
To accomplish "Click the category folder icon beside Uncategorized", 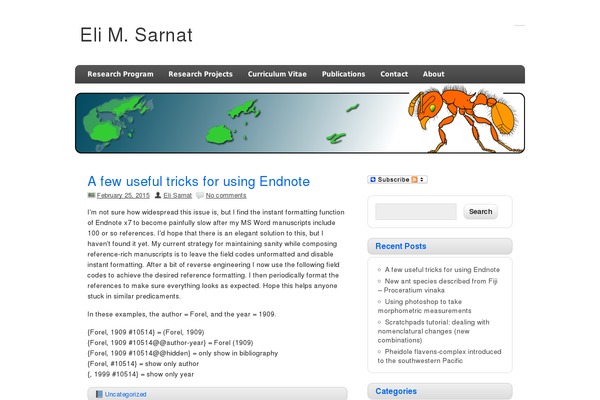I will point(99,394).
